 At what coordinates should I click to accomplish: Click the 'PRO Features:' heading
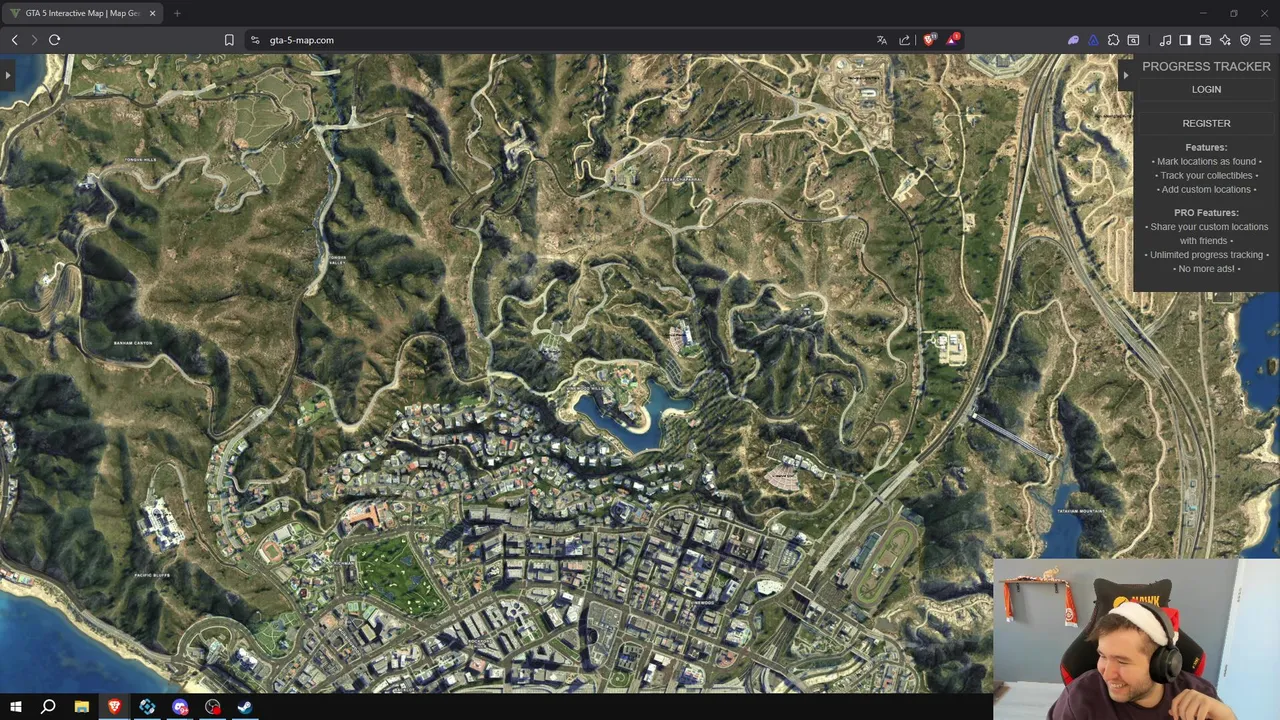(1206, 212)
